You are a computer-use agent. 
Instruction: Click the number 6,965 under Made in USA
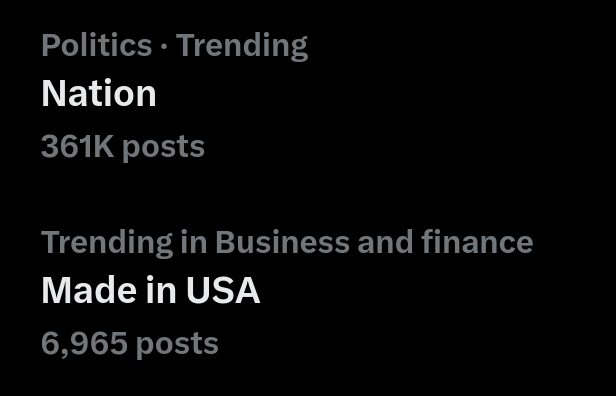pyautogui.click(x=84, y=344)
